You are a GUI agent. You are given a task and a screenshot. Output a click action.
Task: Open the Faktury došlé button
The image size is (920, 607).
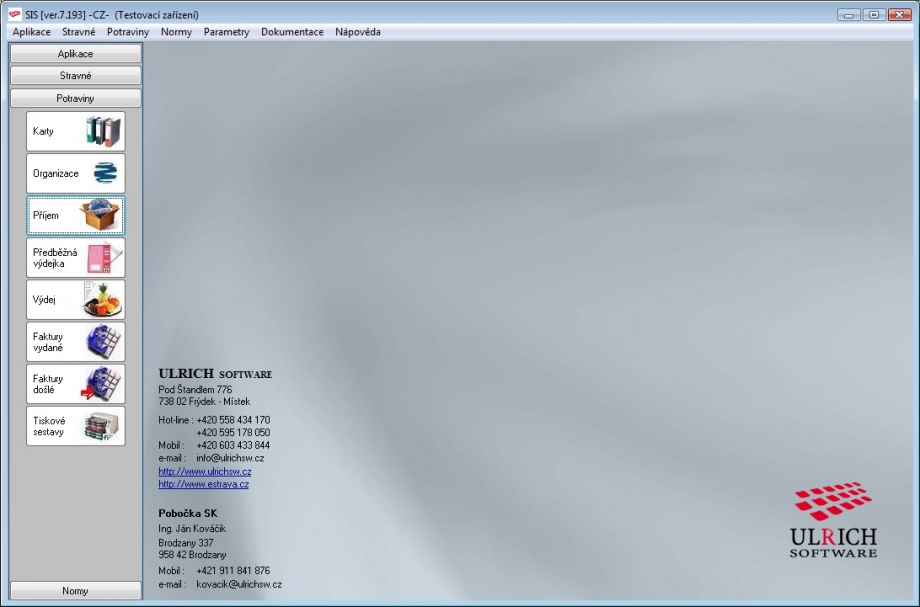(76, 384)
